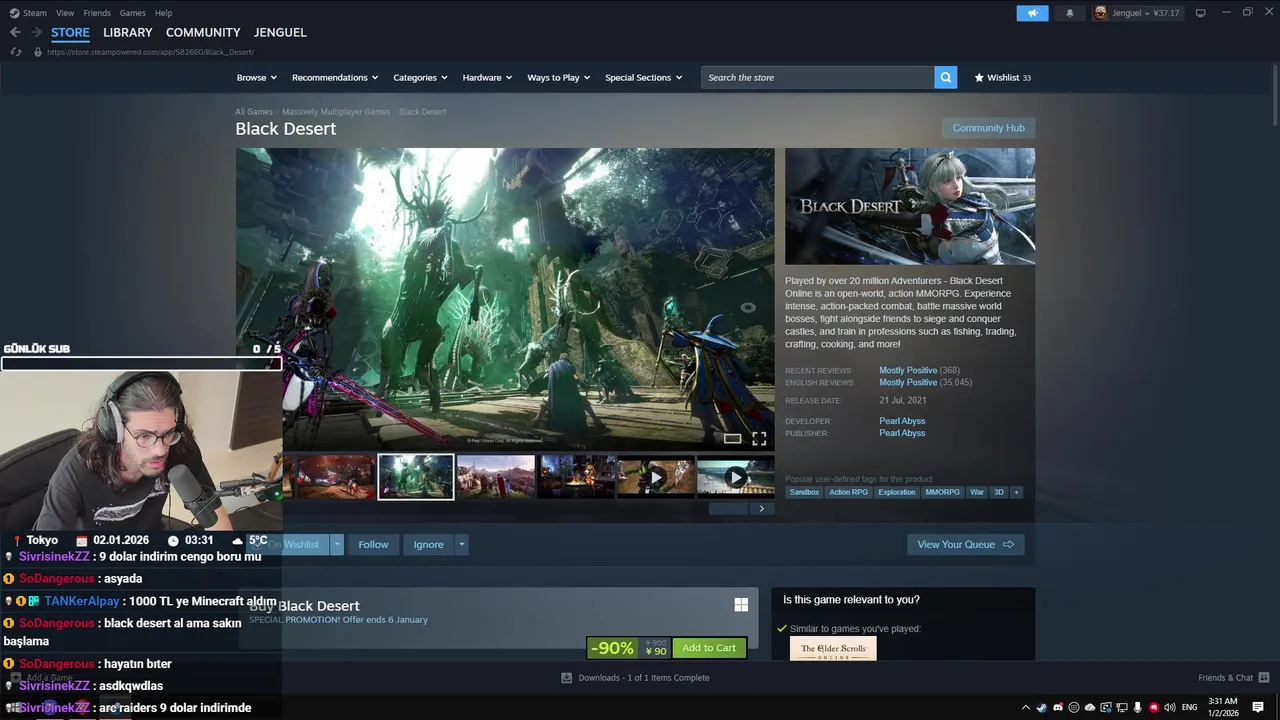The height and width of the screenshot is (720, 1280).
Task: Open The Elder Scrolls Online similar game image
Action: tap(833, 649)
